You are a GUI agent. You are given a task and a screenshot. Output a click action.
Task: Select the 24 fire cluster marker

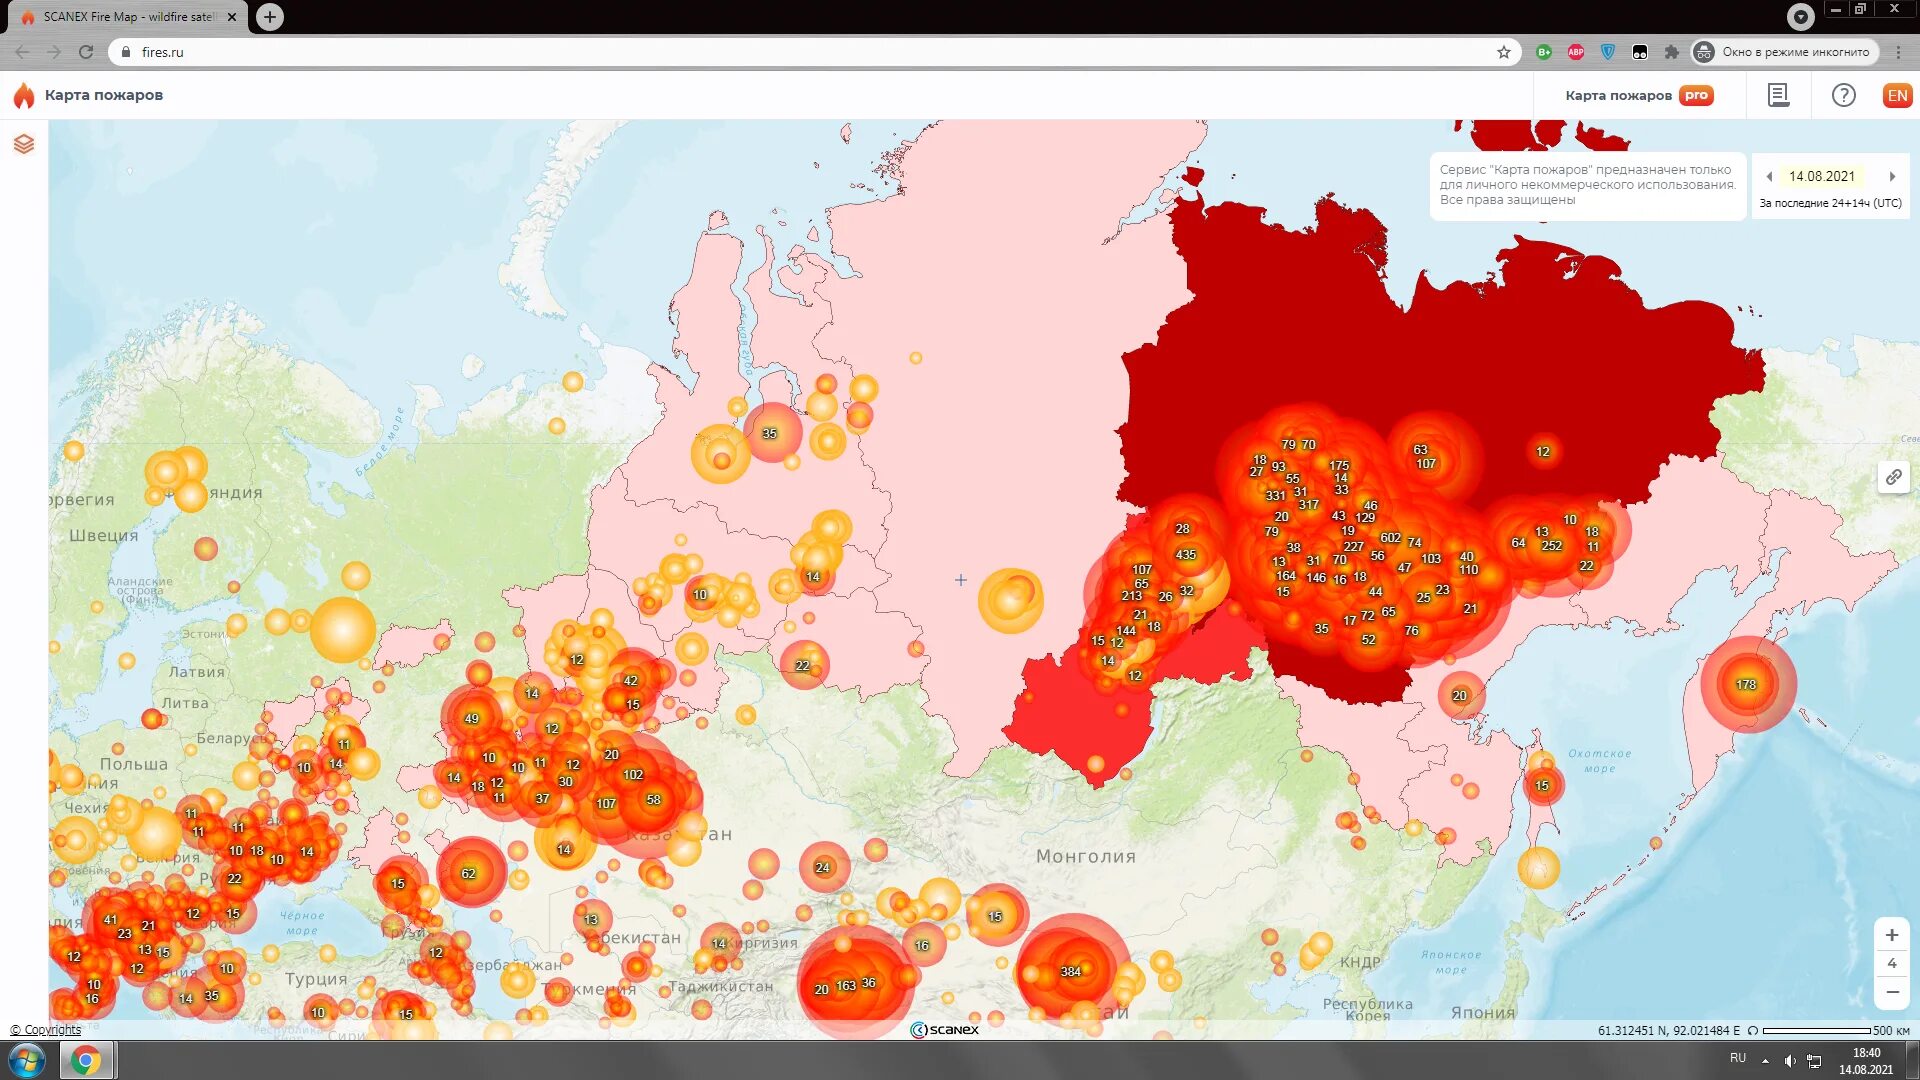coord(822,868)
